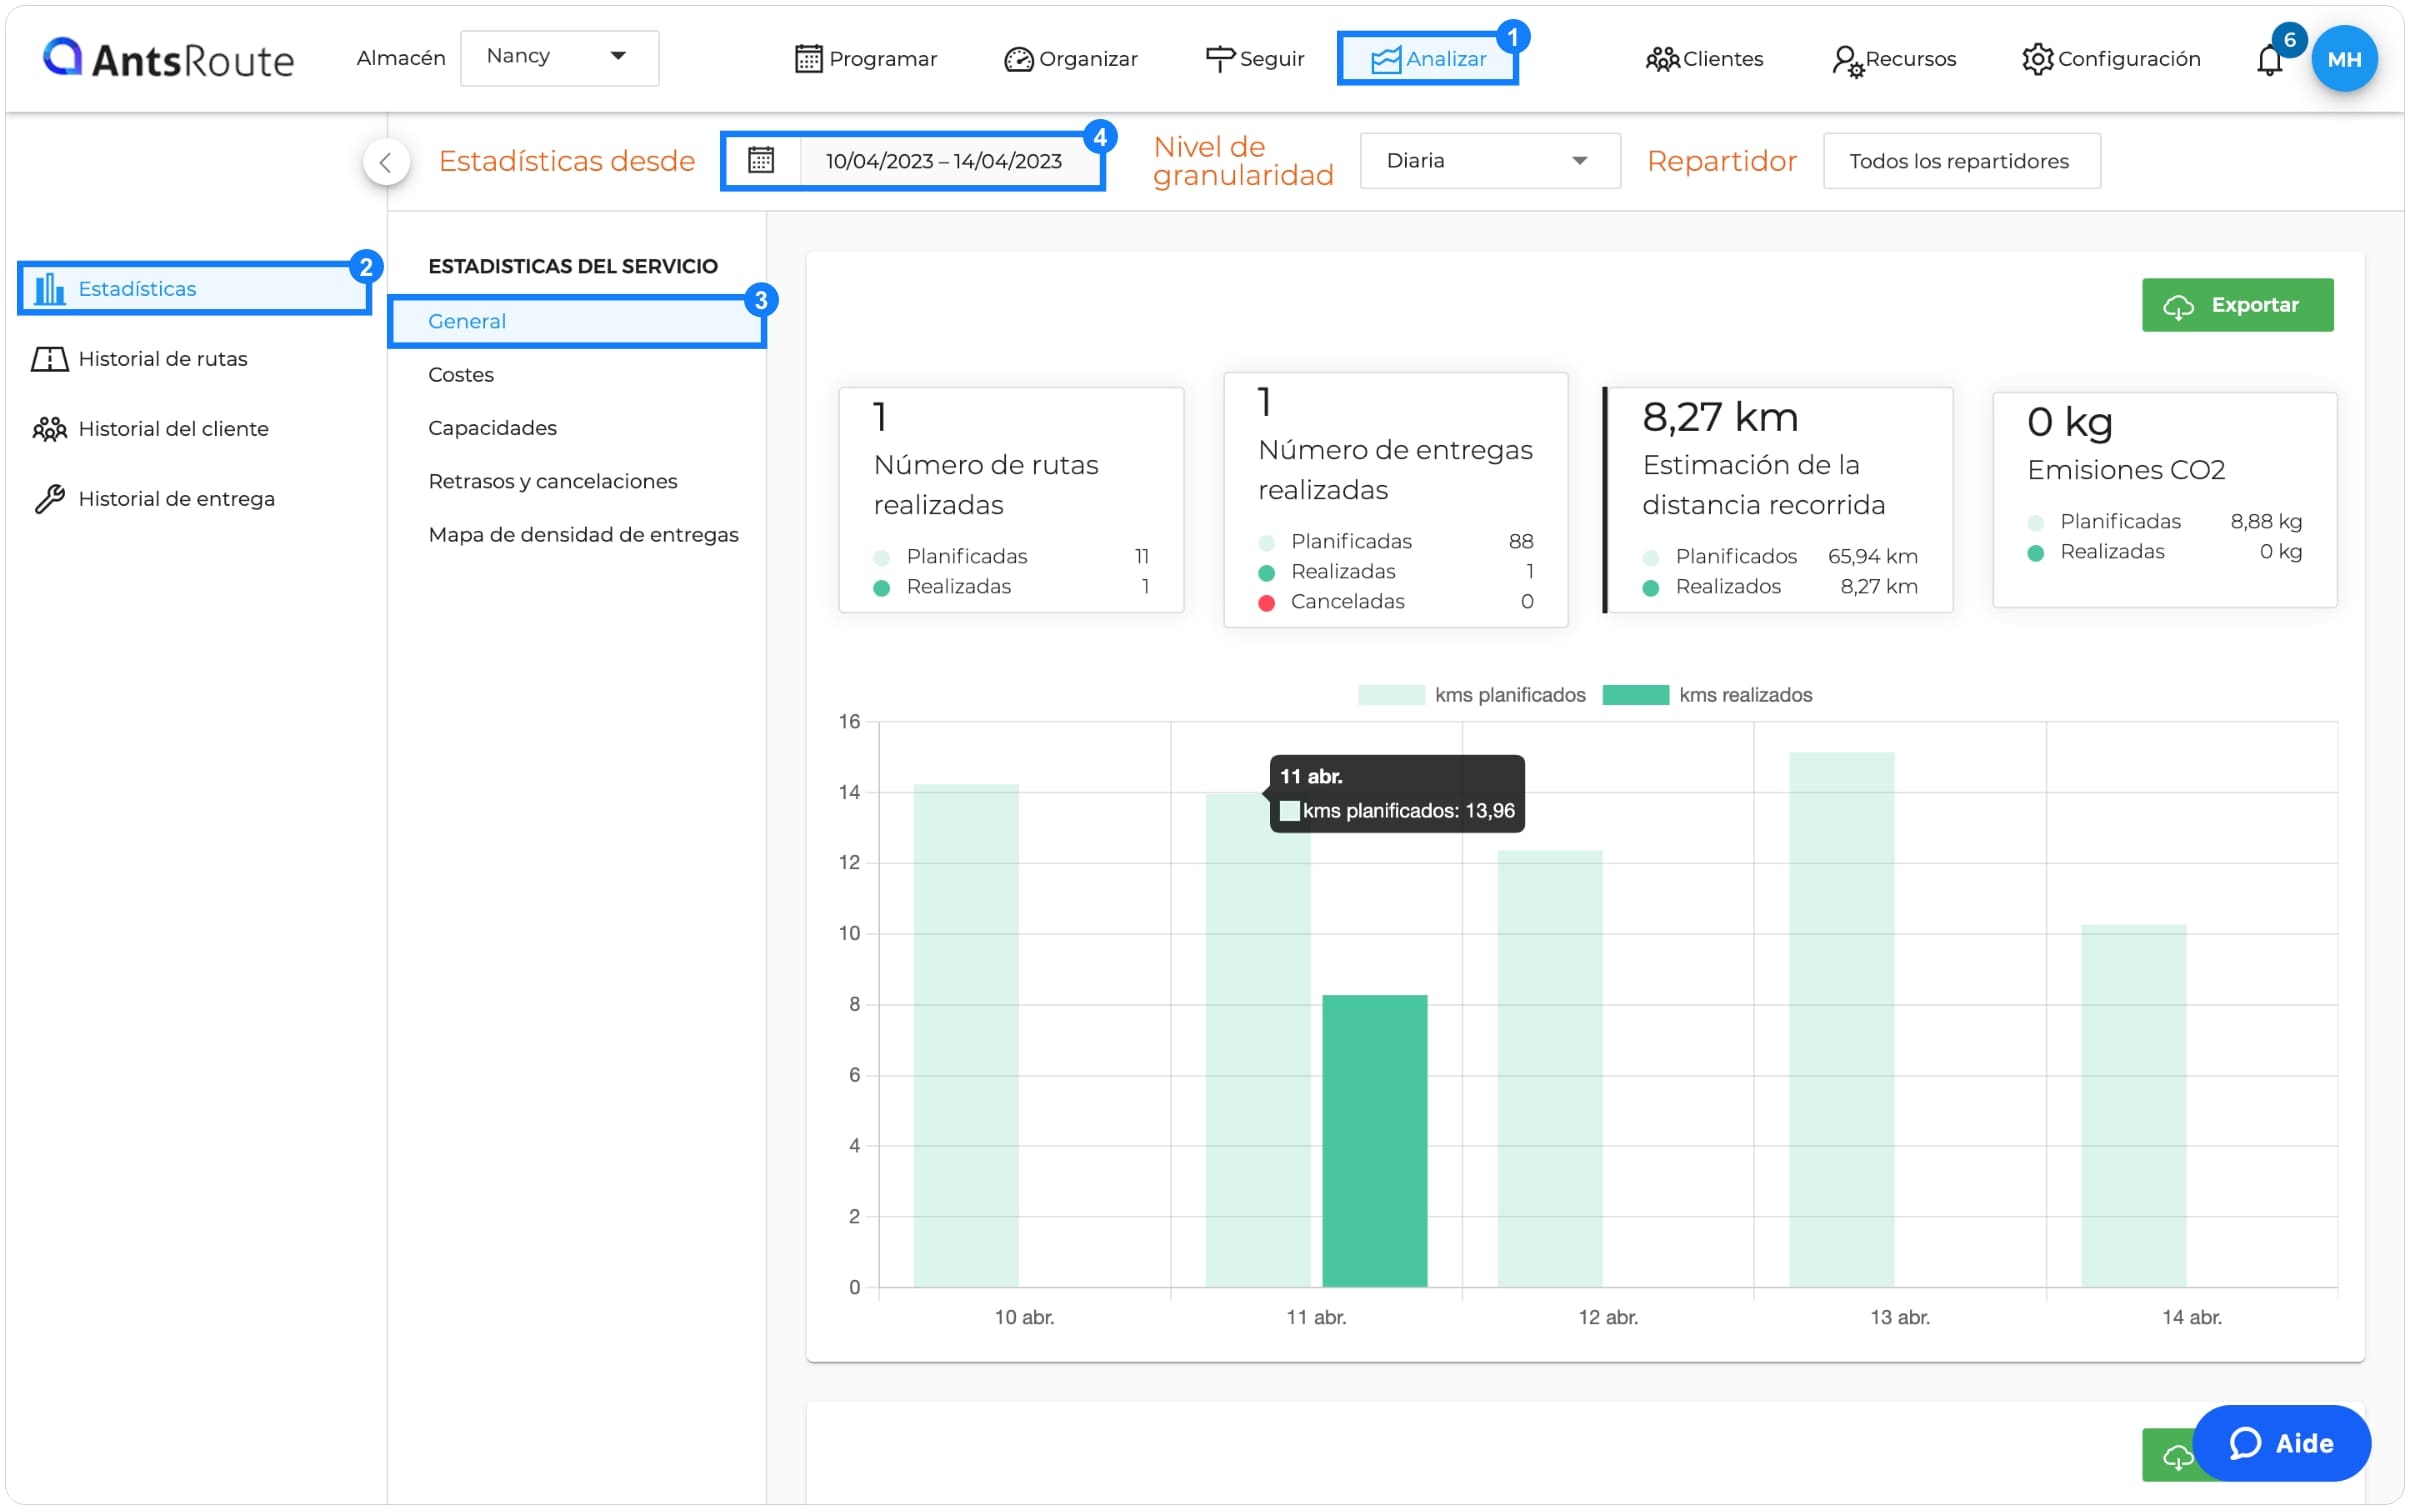2409x1510 pixels.
Task: Click the 'ESTADISTICAS DEL SERVICIO' heading
Action: [572, 266]
